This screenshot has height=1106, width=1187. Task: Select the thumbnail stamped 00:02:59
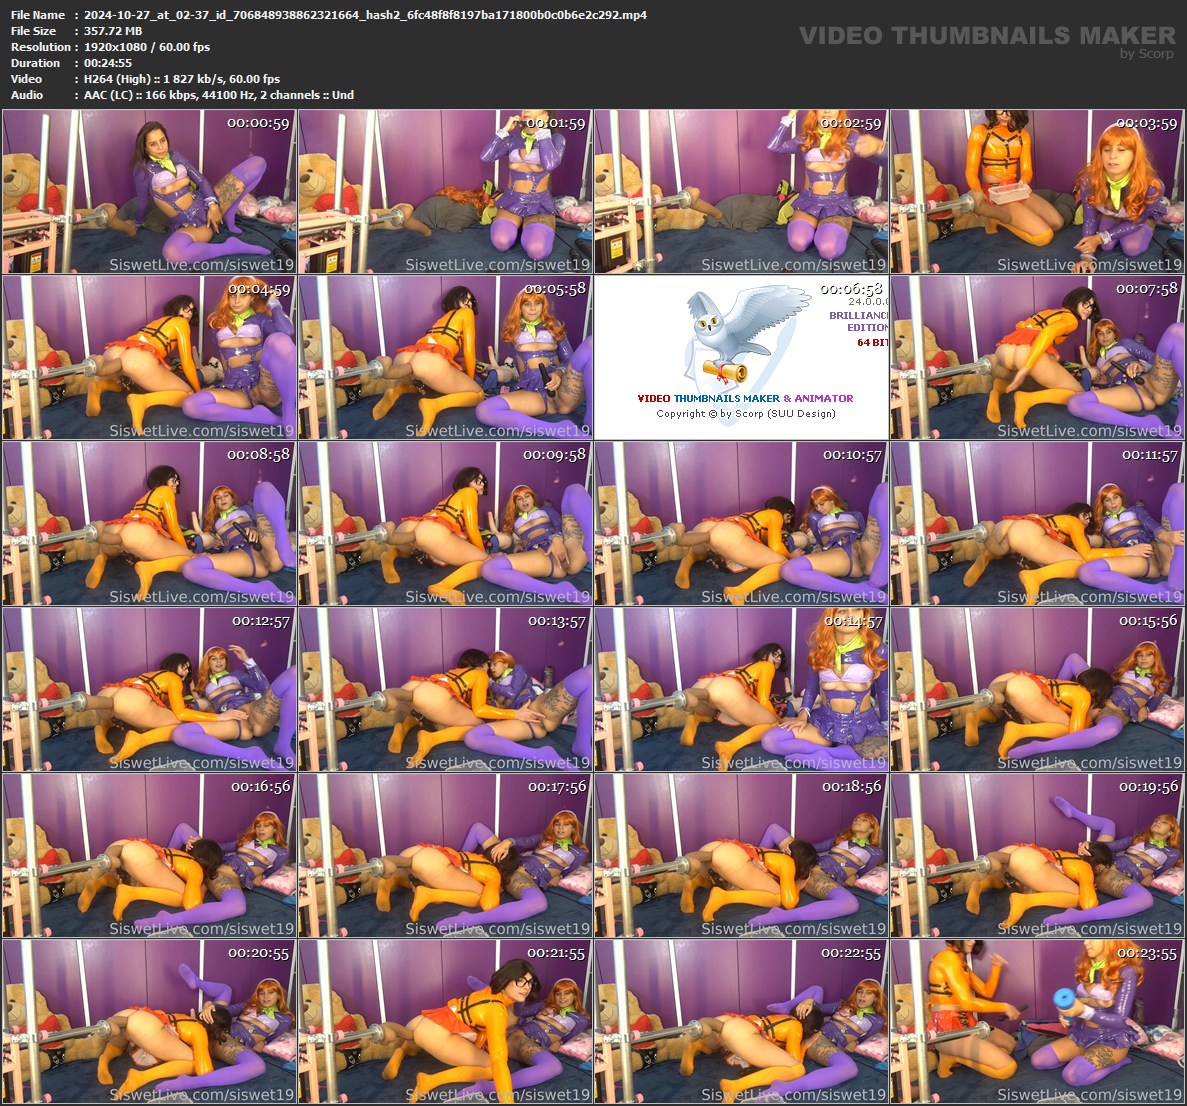click(741, 192)
